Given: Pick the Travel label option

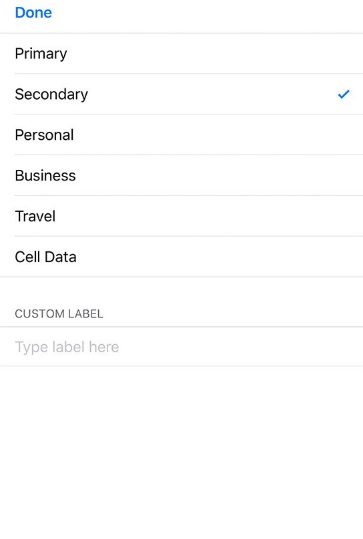Looking at the screenshot, I should (182, 216).
